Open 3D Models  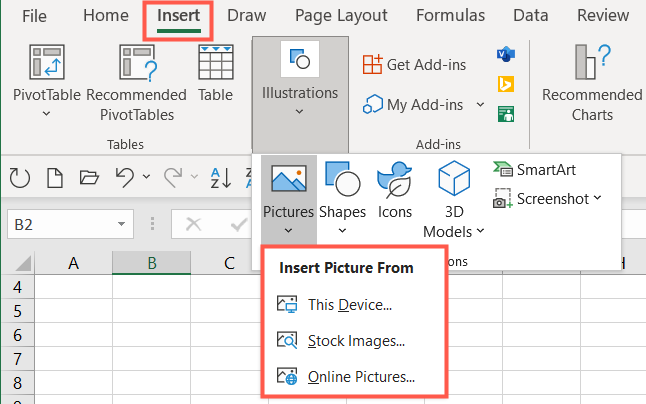(x=453, y=199)
